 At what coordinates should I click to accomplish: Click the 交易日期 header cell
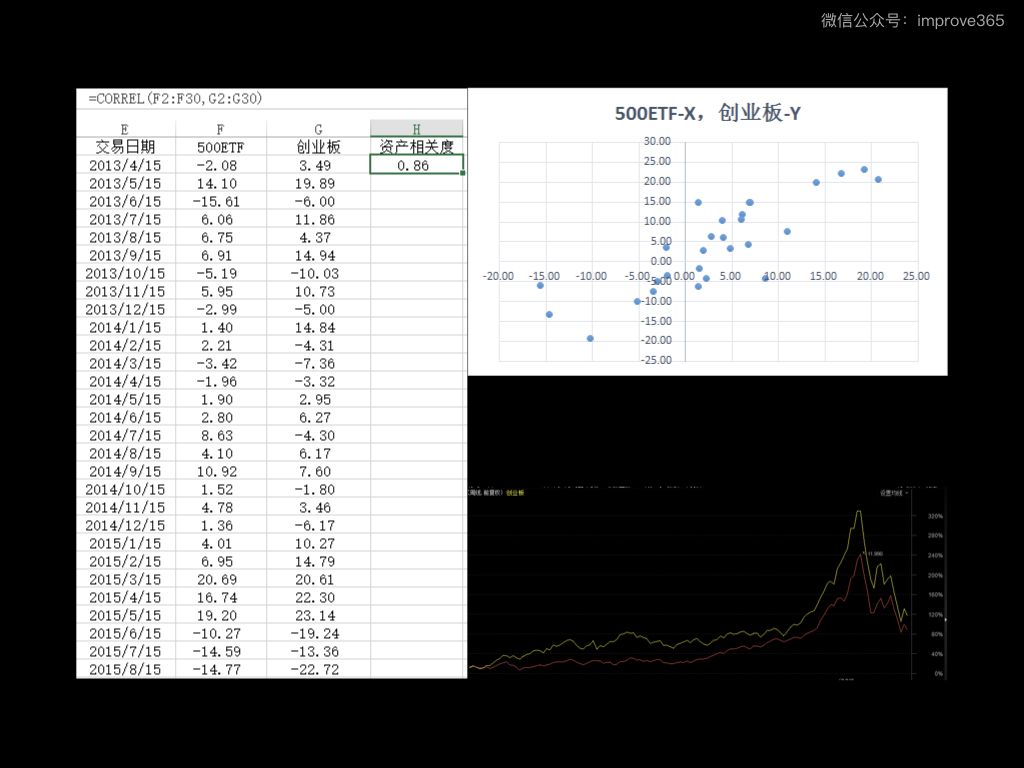coord(124,147)
